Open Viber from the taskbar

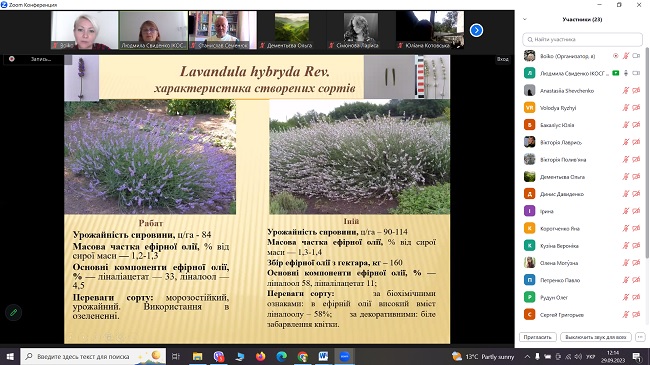pos(218,356)
